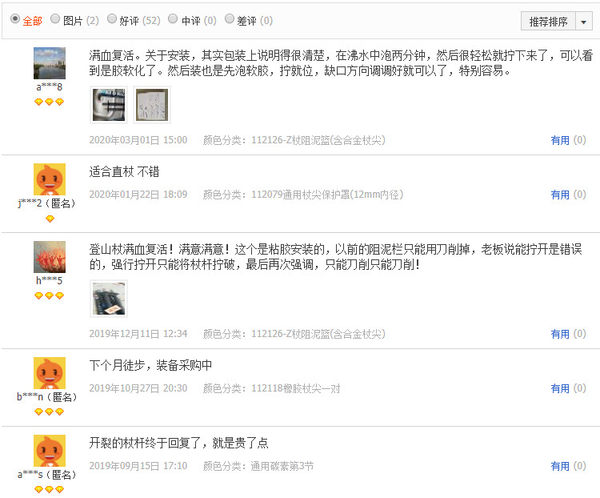Click the single diamond icon under j***2
600x498 pixels.
[x=50, y=219]
